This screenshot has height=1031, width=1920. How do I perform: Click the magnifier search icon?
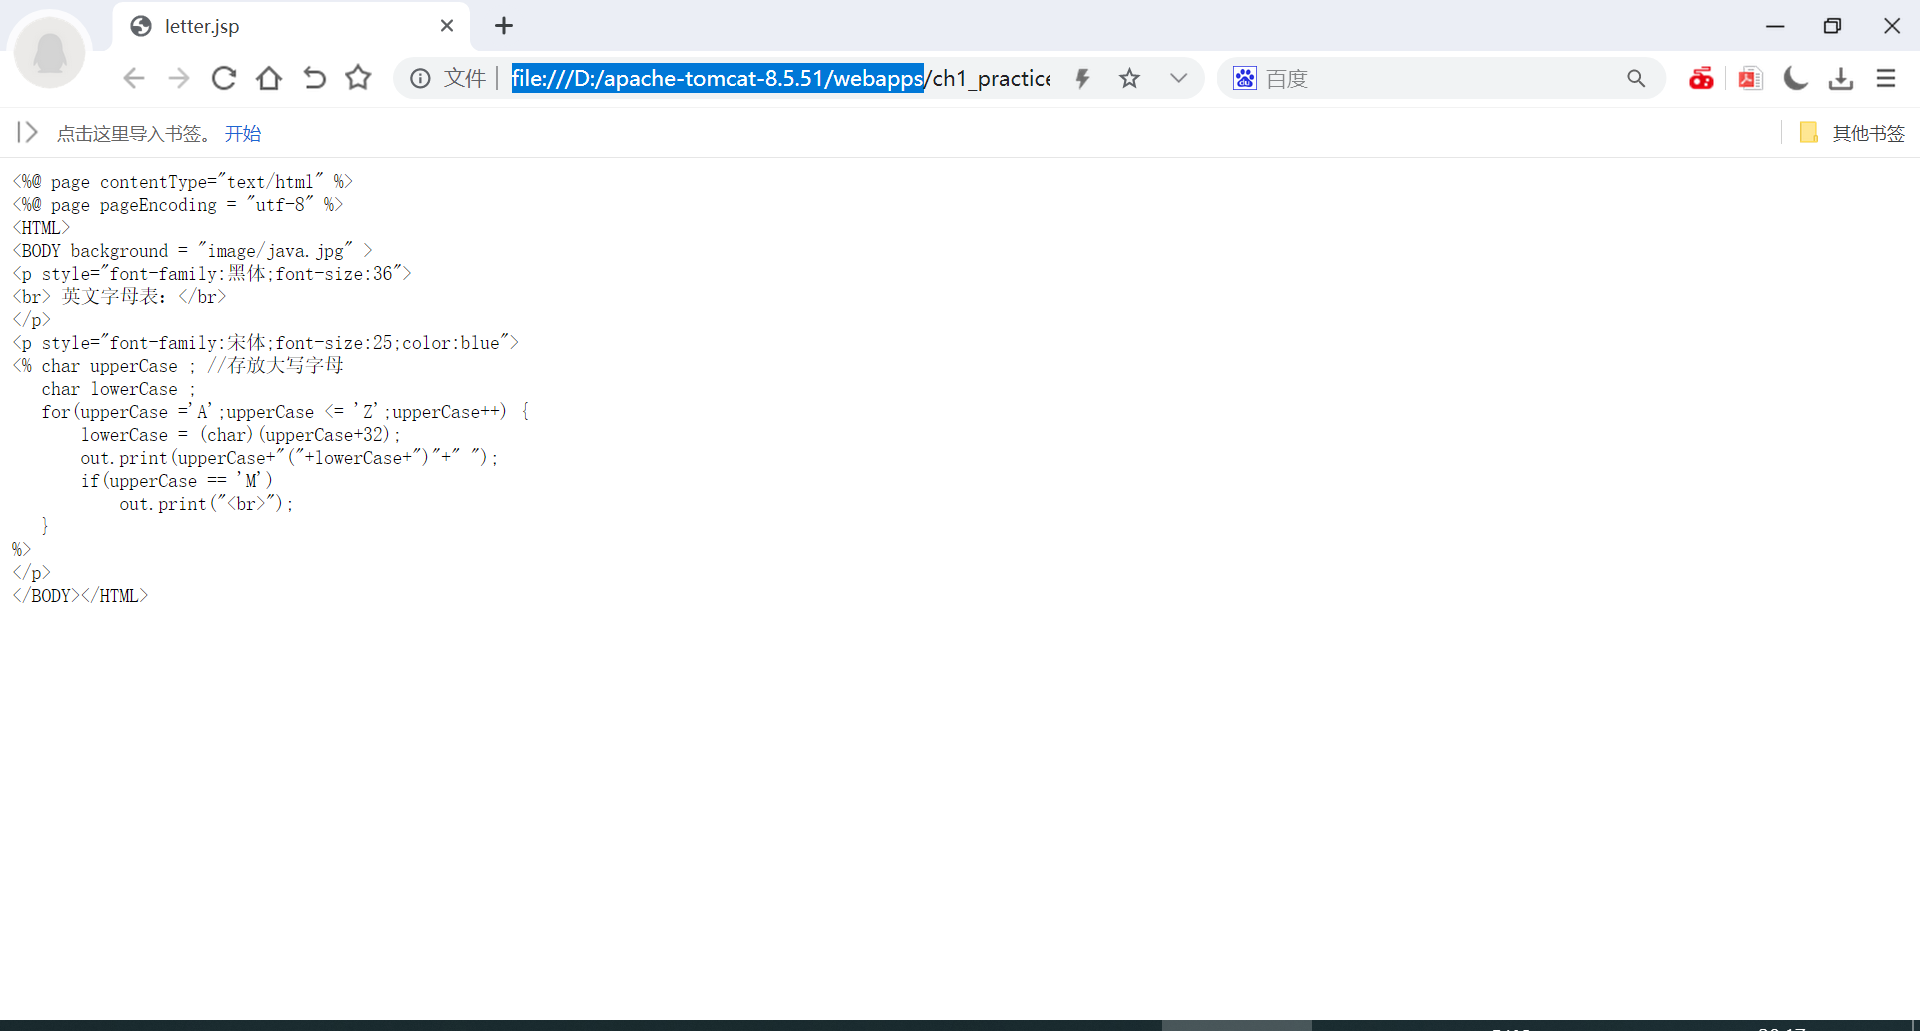[1636, 78]
